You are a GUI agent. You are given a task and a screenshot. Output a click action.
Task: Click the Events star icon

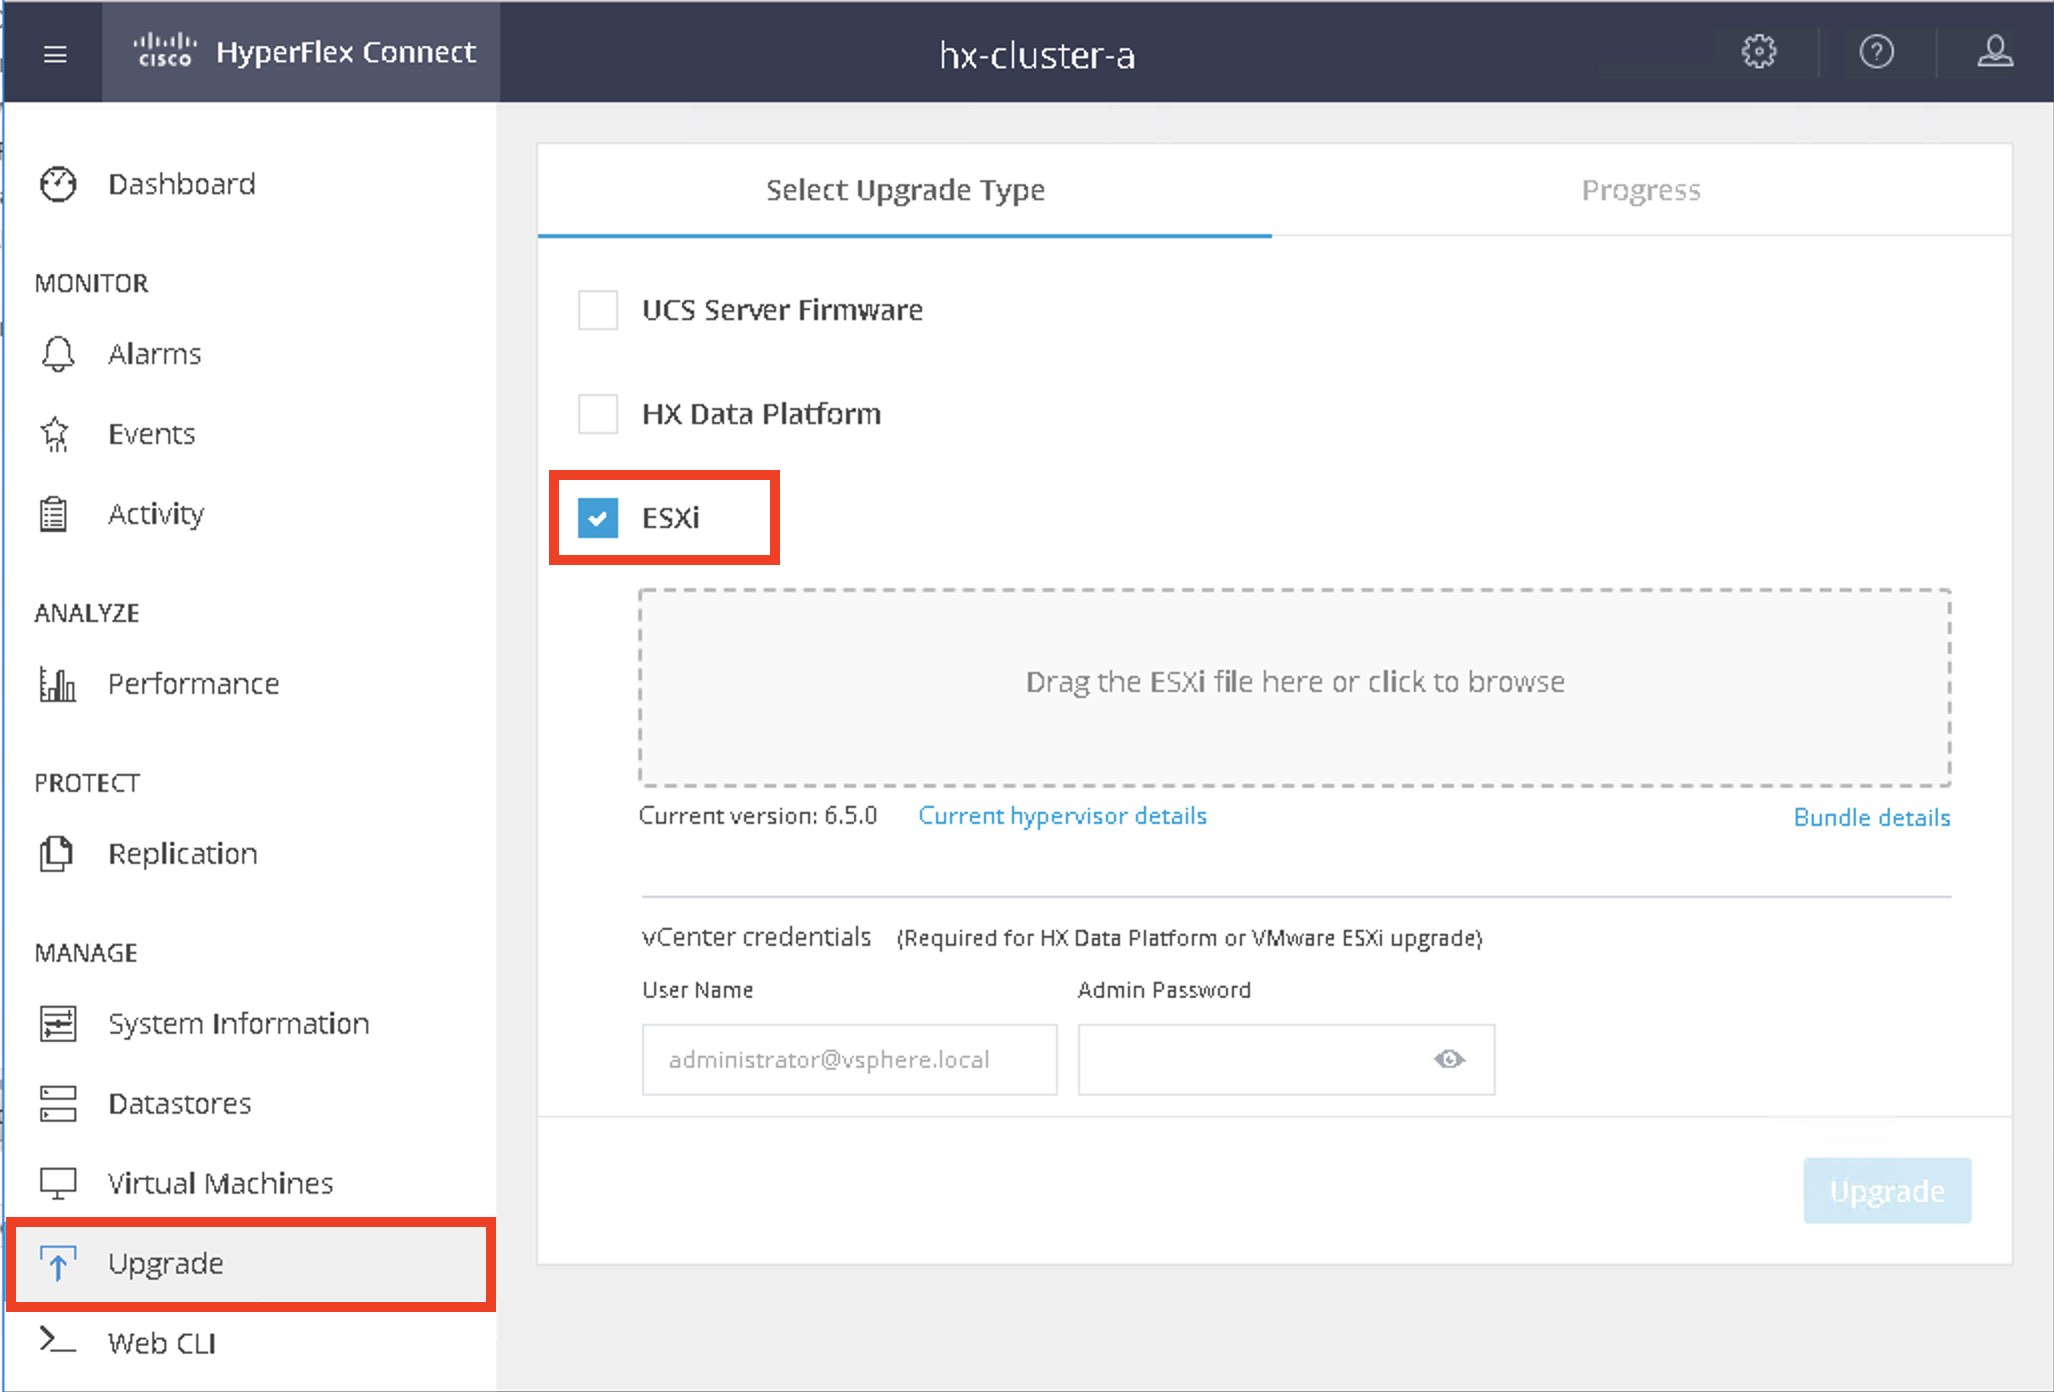tap(56, 434)
